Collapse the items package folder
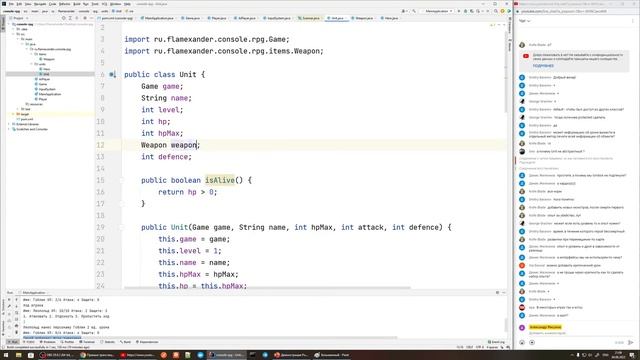Image resolution: width=640 pixels, height=360 pixels. pos(31,54)
